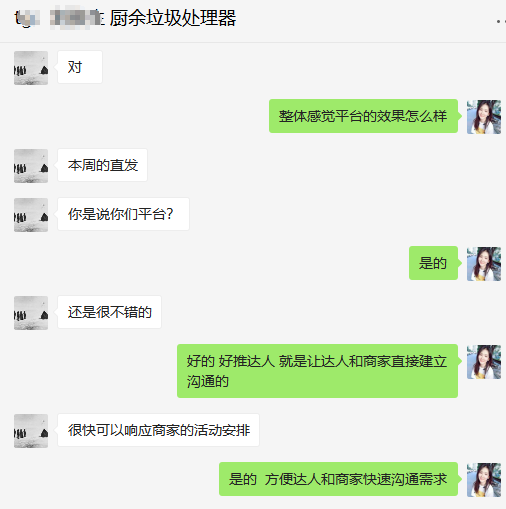The image size is (506, 509).
Task: Click the chat title 厨余垃圾处理器
Action: [x=173, y=18]
